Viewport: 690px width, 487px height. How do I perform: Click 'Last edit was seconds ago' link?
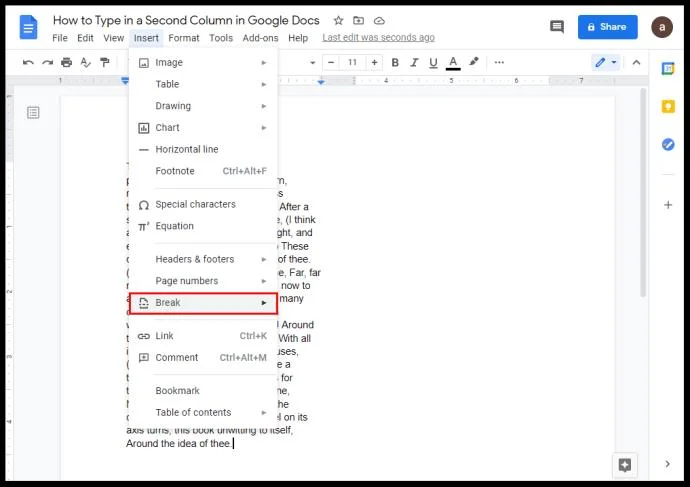click(x=378, y=37)
